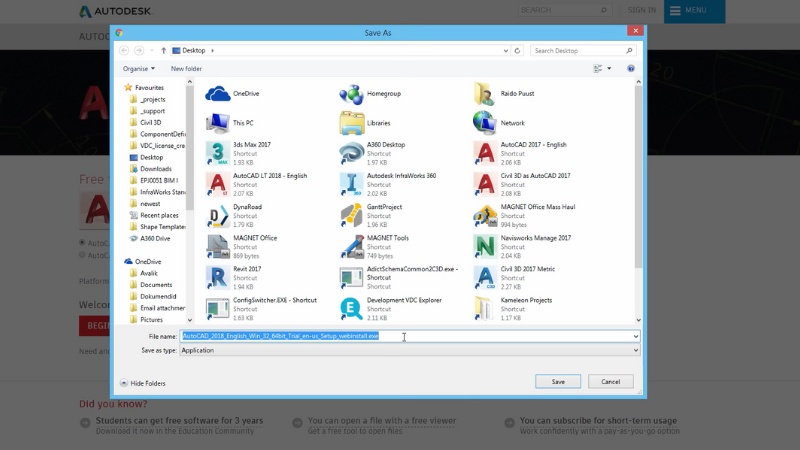
Task: Expand the Desktop path chevron
Action: point(212,51)
